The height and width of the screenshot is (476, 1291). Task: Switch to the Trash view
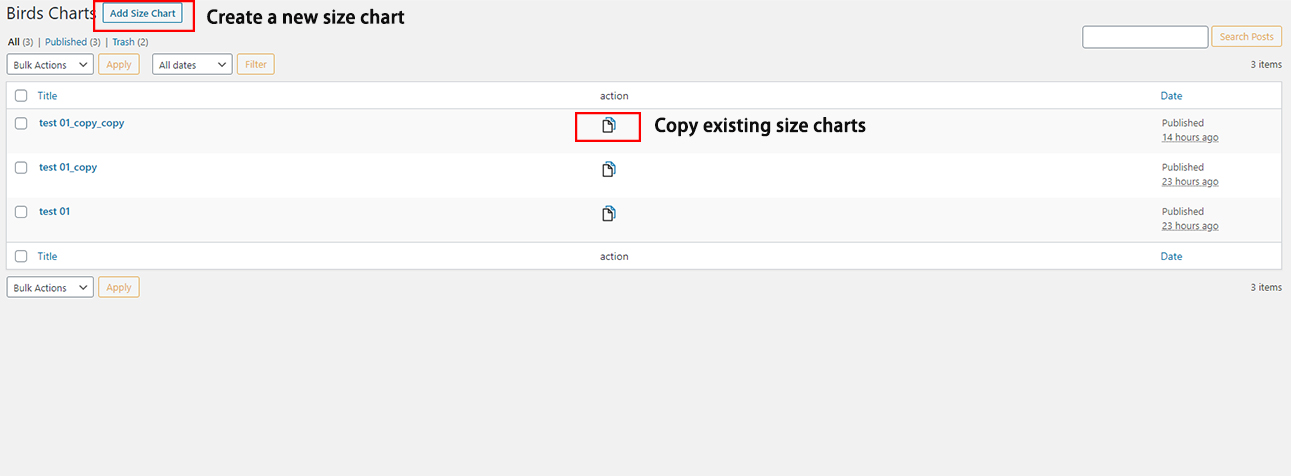[123, 42]
